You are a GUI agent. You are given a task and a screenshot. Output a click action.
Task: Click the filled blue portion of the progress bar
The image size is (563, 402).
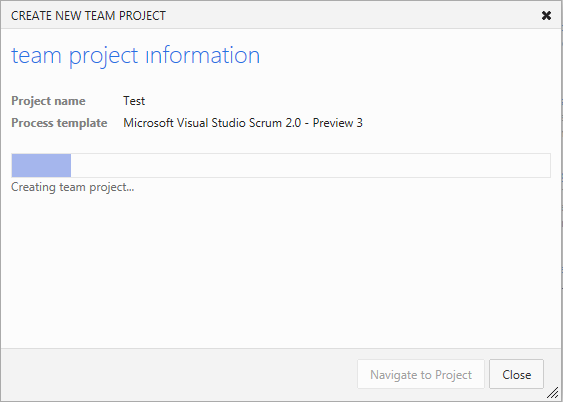coord(41,165)
